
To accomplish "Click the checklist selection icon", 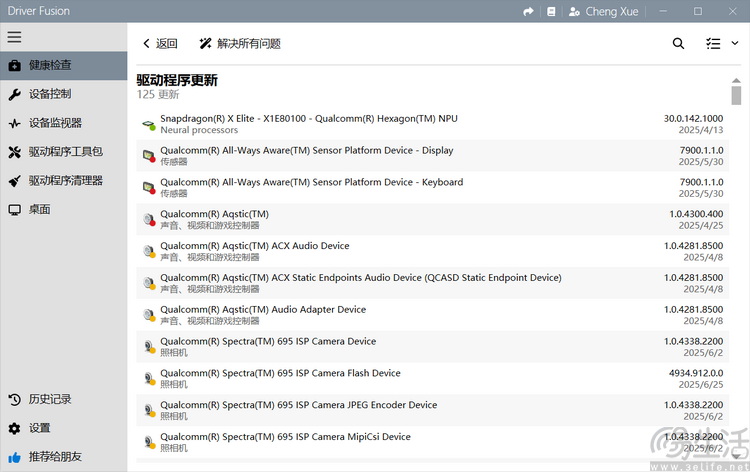I will 713,44.
